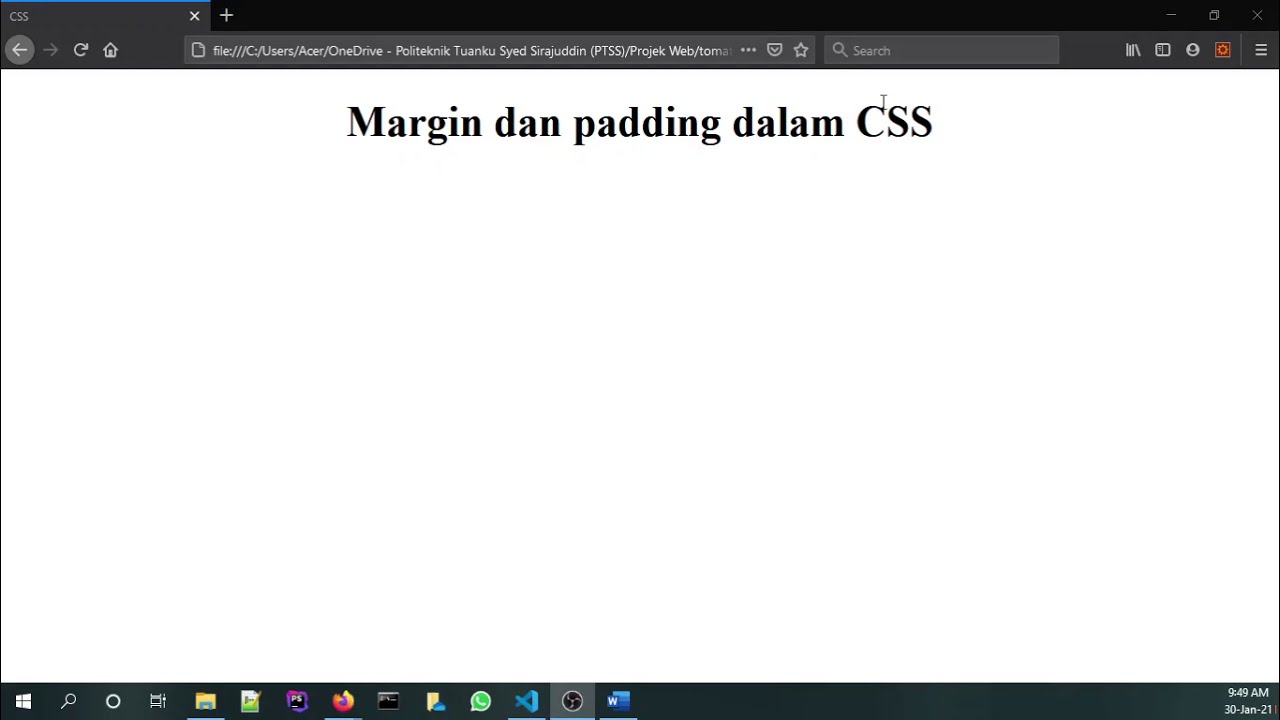Open WhatsApp from the taskbar
Viewport: 1280px width, 720px height.
[x=481, y=701]
